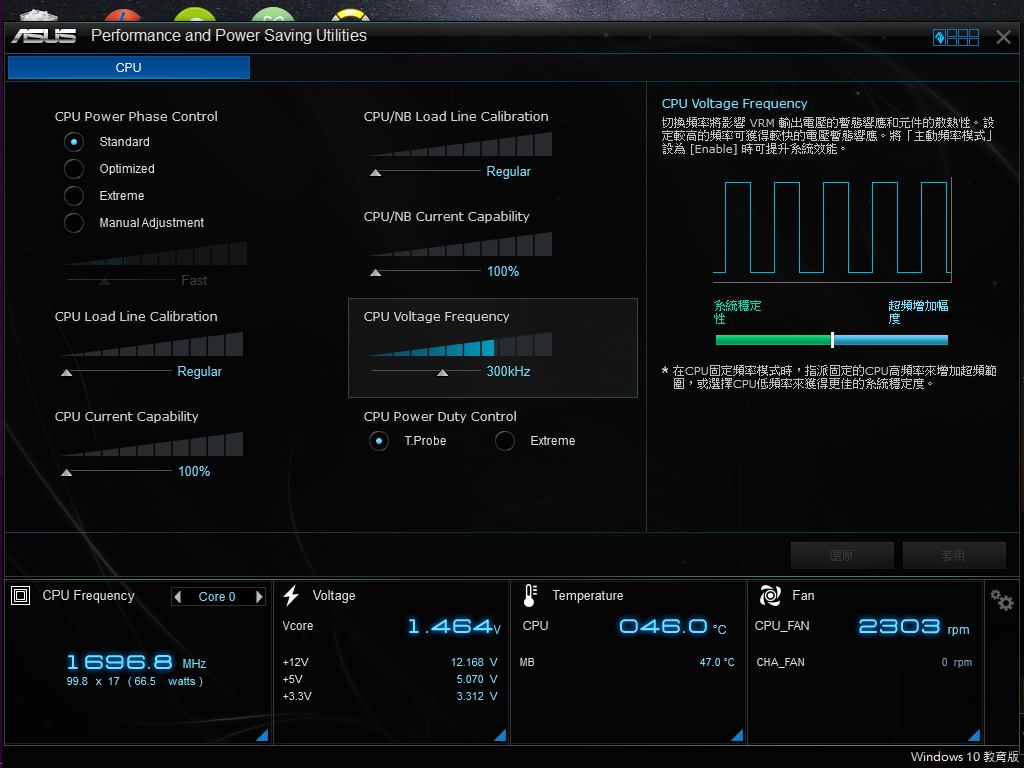Open the CPU tab
This screenshot has width=1024, height=768.
tap(129, 67)
